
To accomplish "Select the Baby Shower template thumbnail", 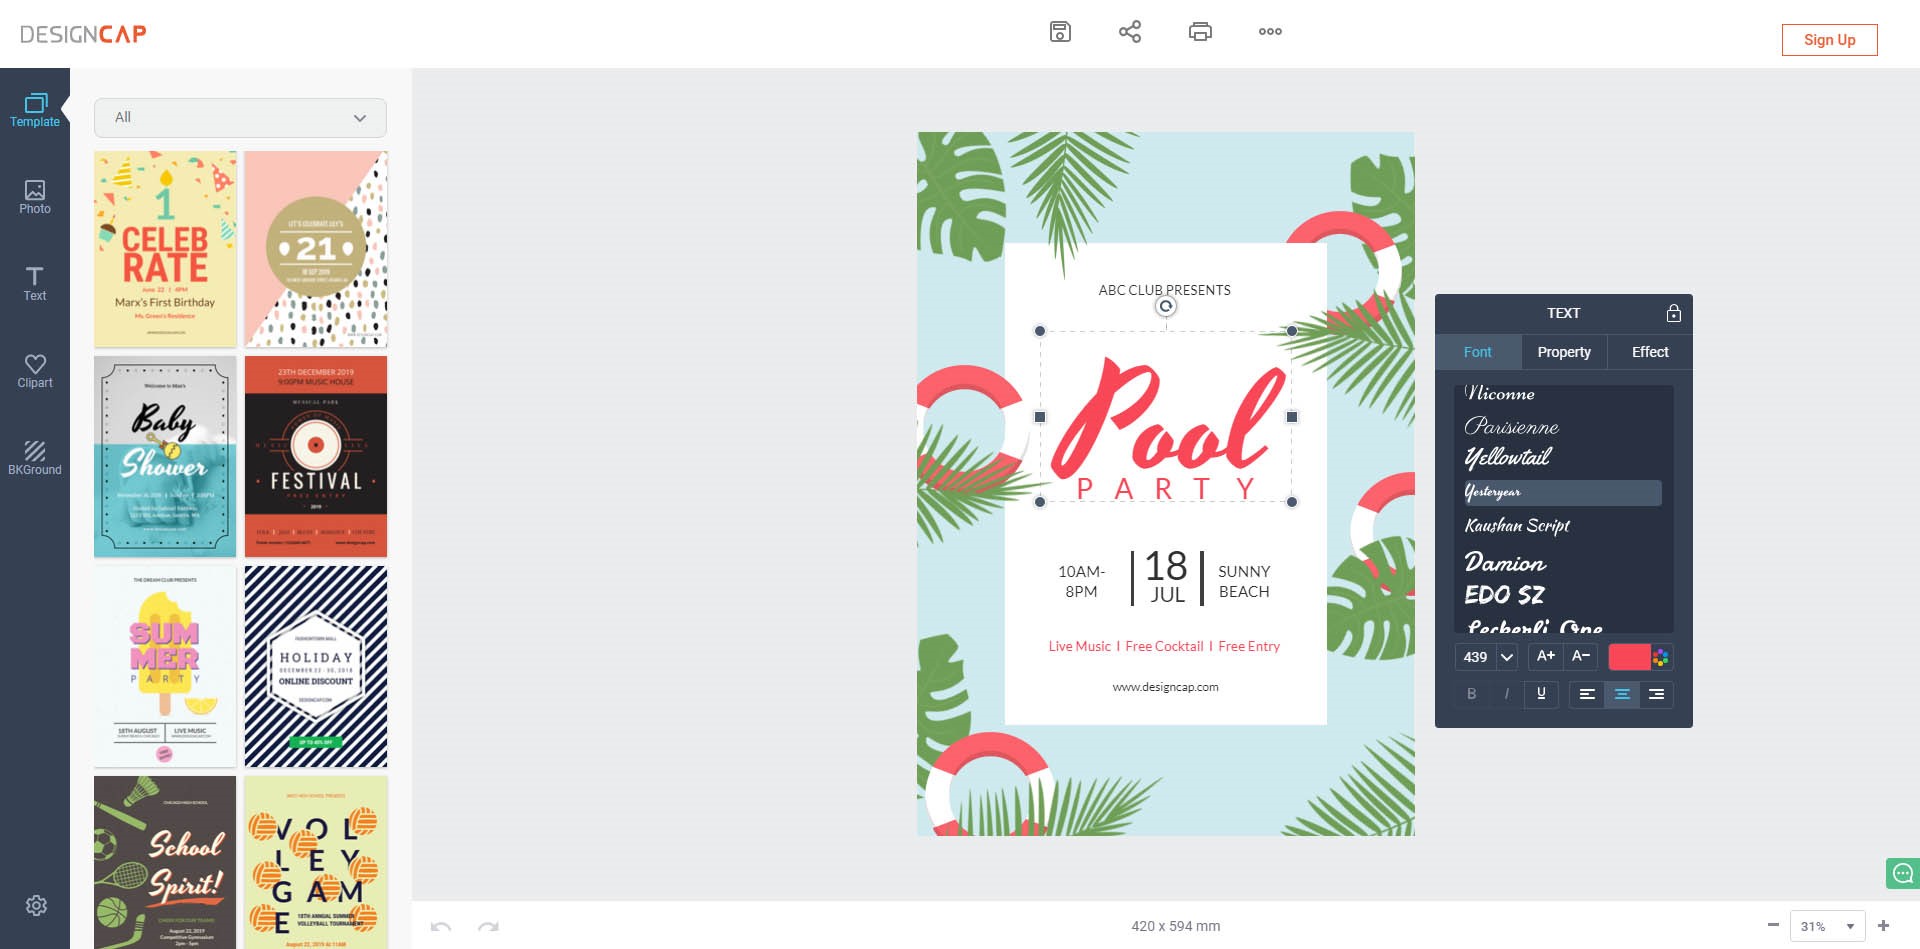I will click(165, 456).
